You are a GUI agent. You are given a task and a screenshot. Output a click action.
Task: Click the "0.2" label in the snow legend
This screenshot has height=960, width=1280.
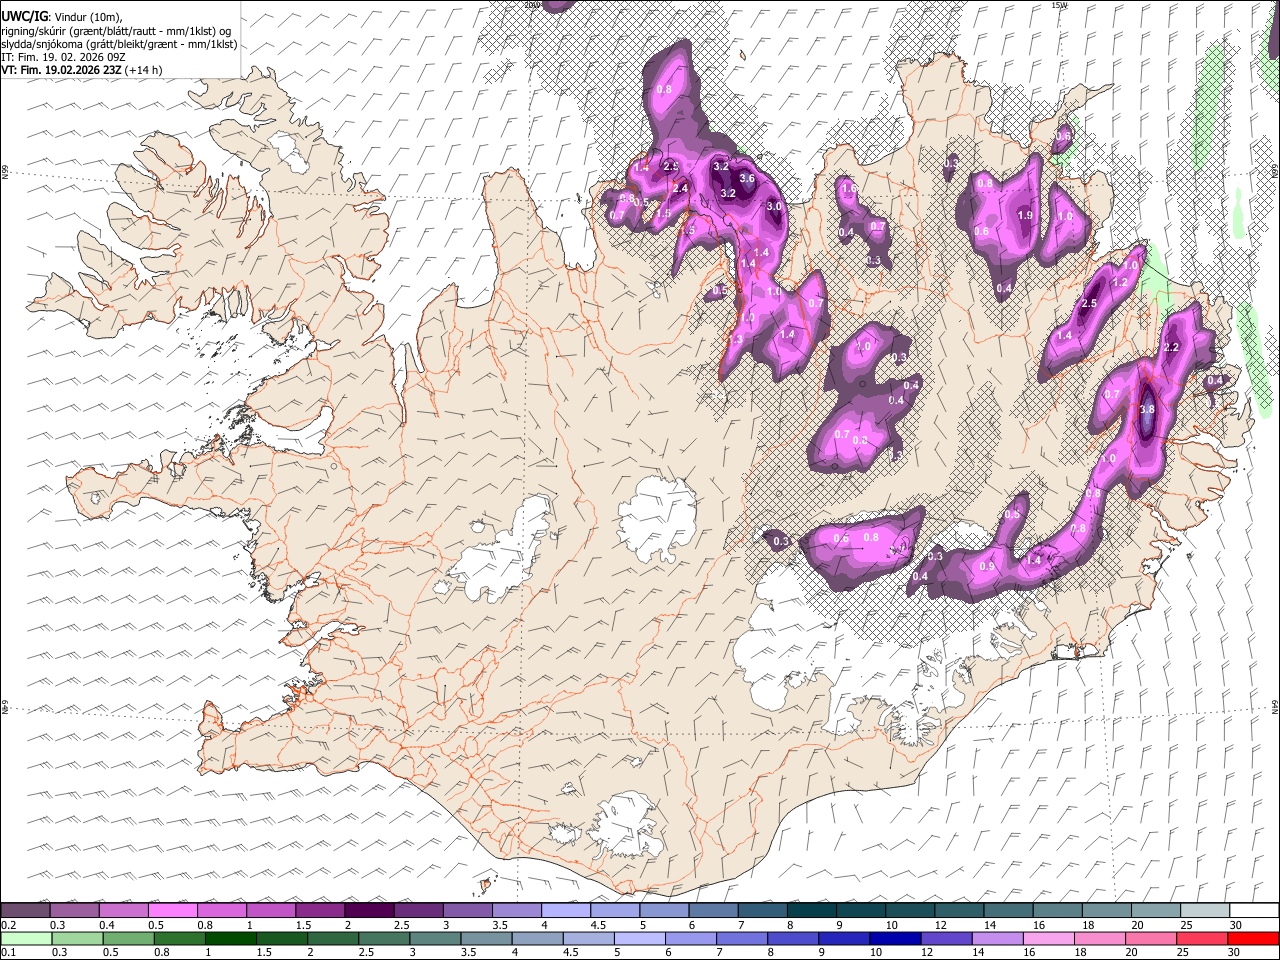click(x=7, y=925)
